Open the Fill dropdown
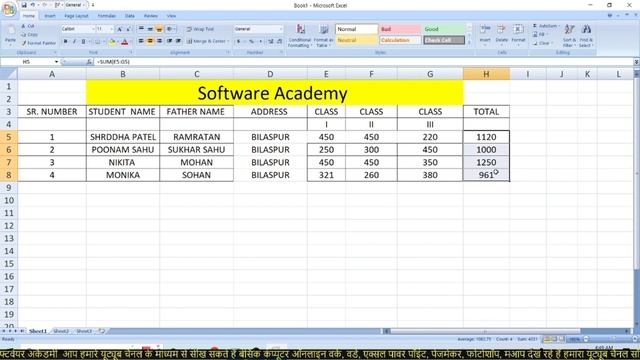This screenshot has height=360, width=640. coord(540,34)
